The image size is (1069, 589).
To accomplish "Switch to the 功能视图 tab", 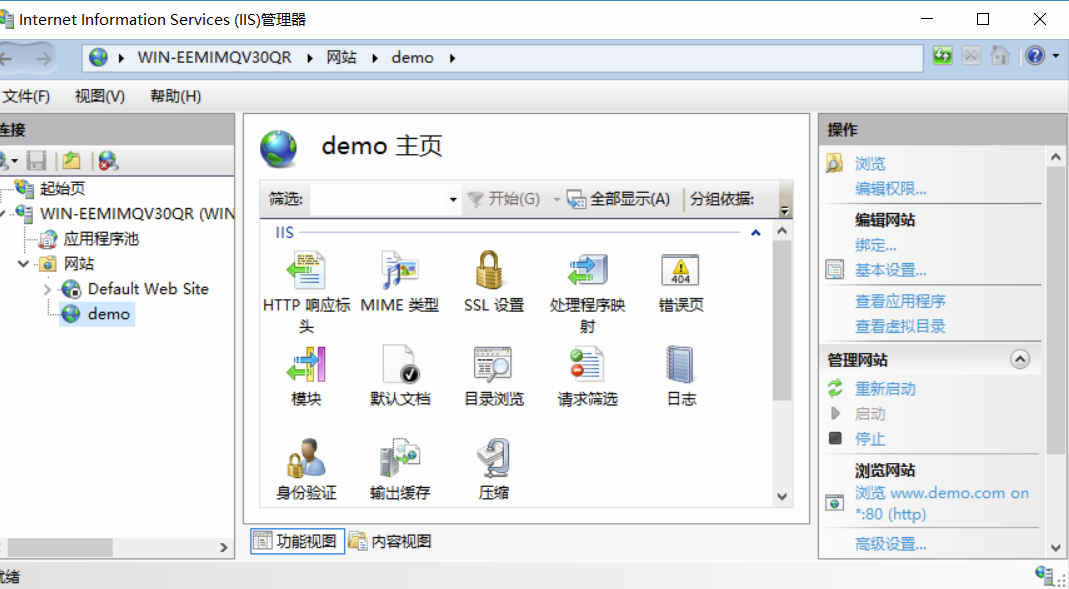I will 297,541.
